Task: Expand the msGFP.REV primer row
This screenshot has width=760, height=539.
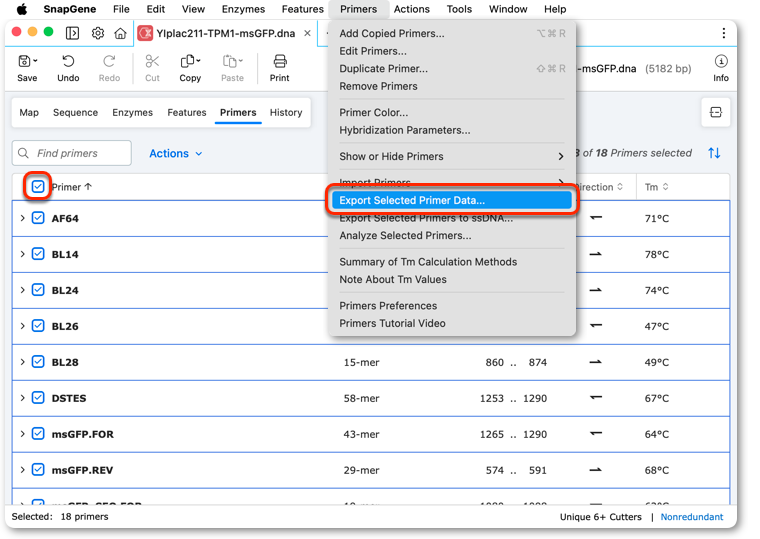Action: tap(22, 469)
